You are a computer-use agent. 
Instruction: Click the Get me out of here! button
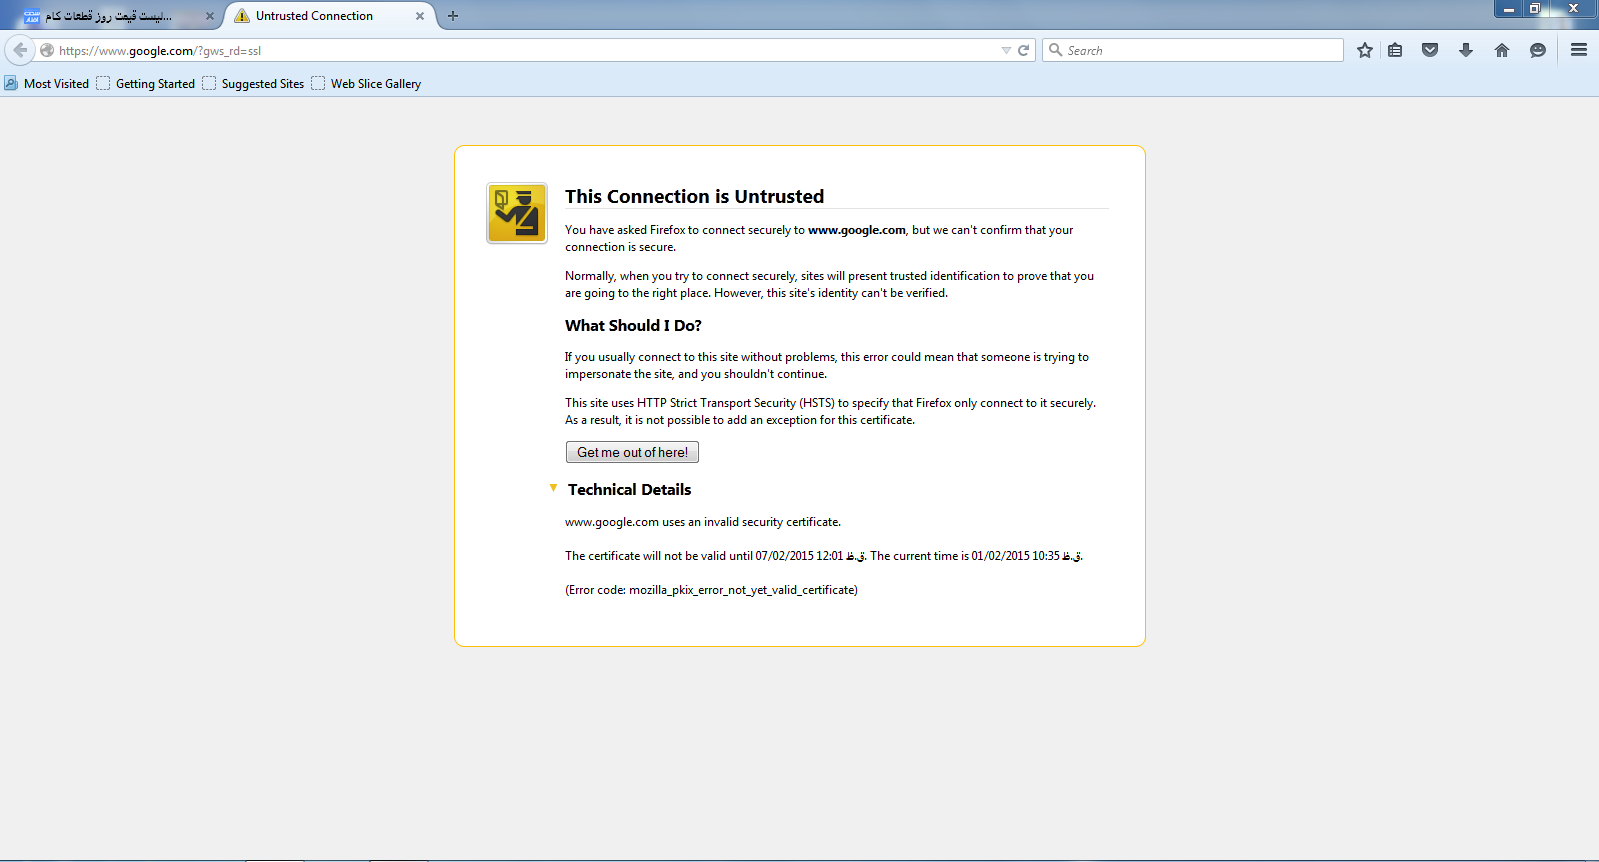pyautogui.click(x=632, y=452)
